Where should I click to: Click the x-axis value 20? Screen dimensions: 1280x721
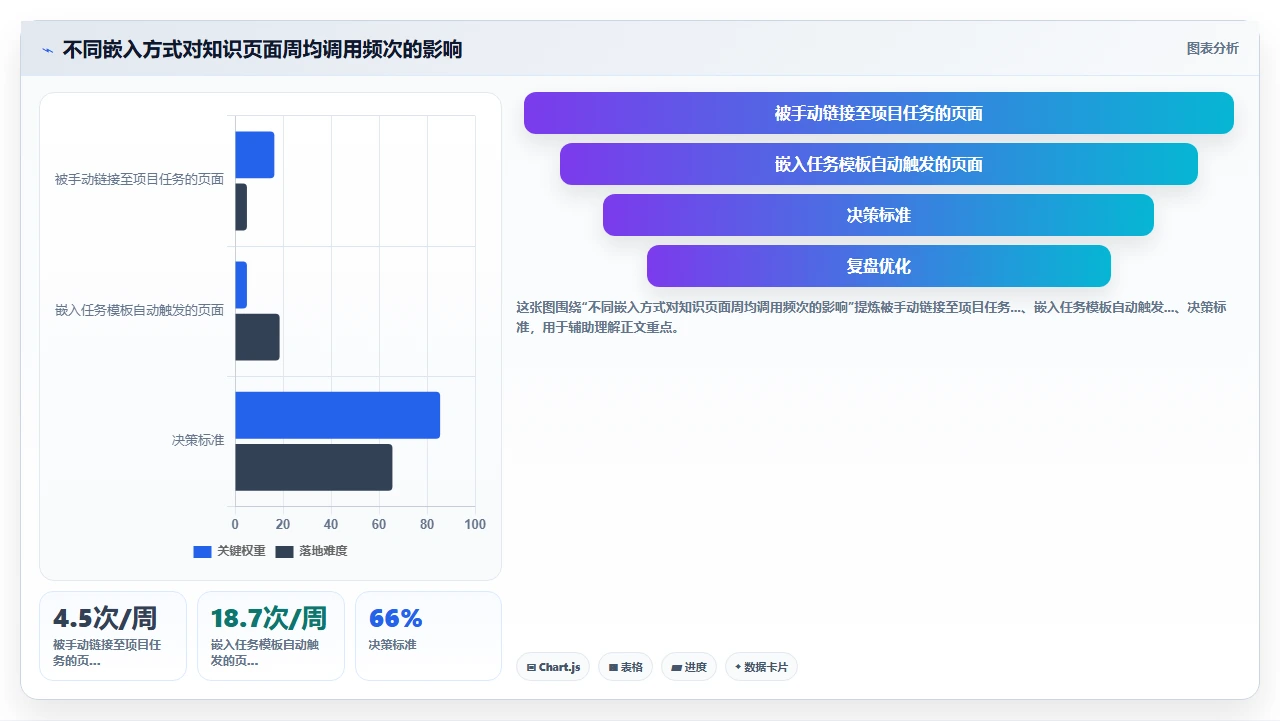[x=283, y=524]
